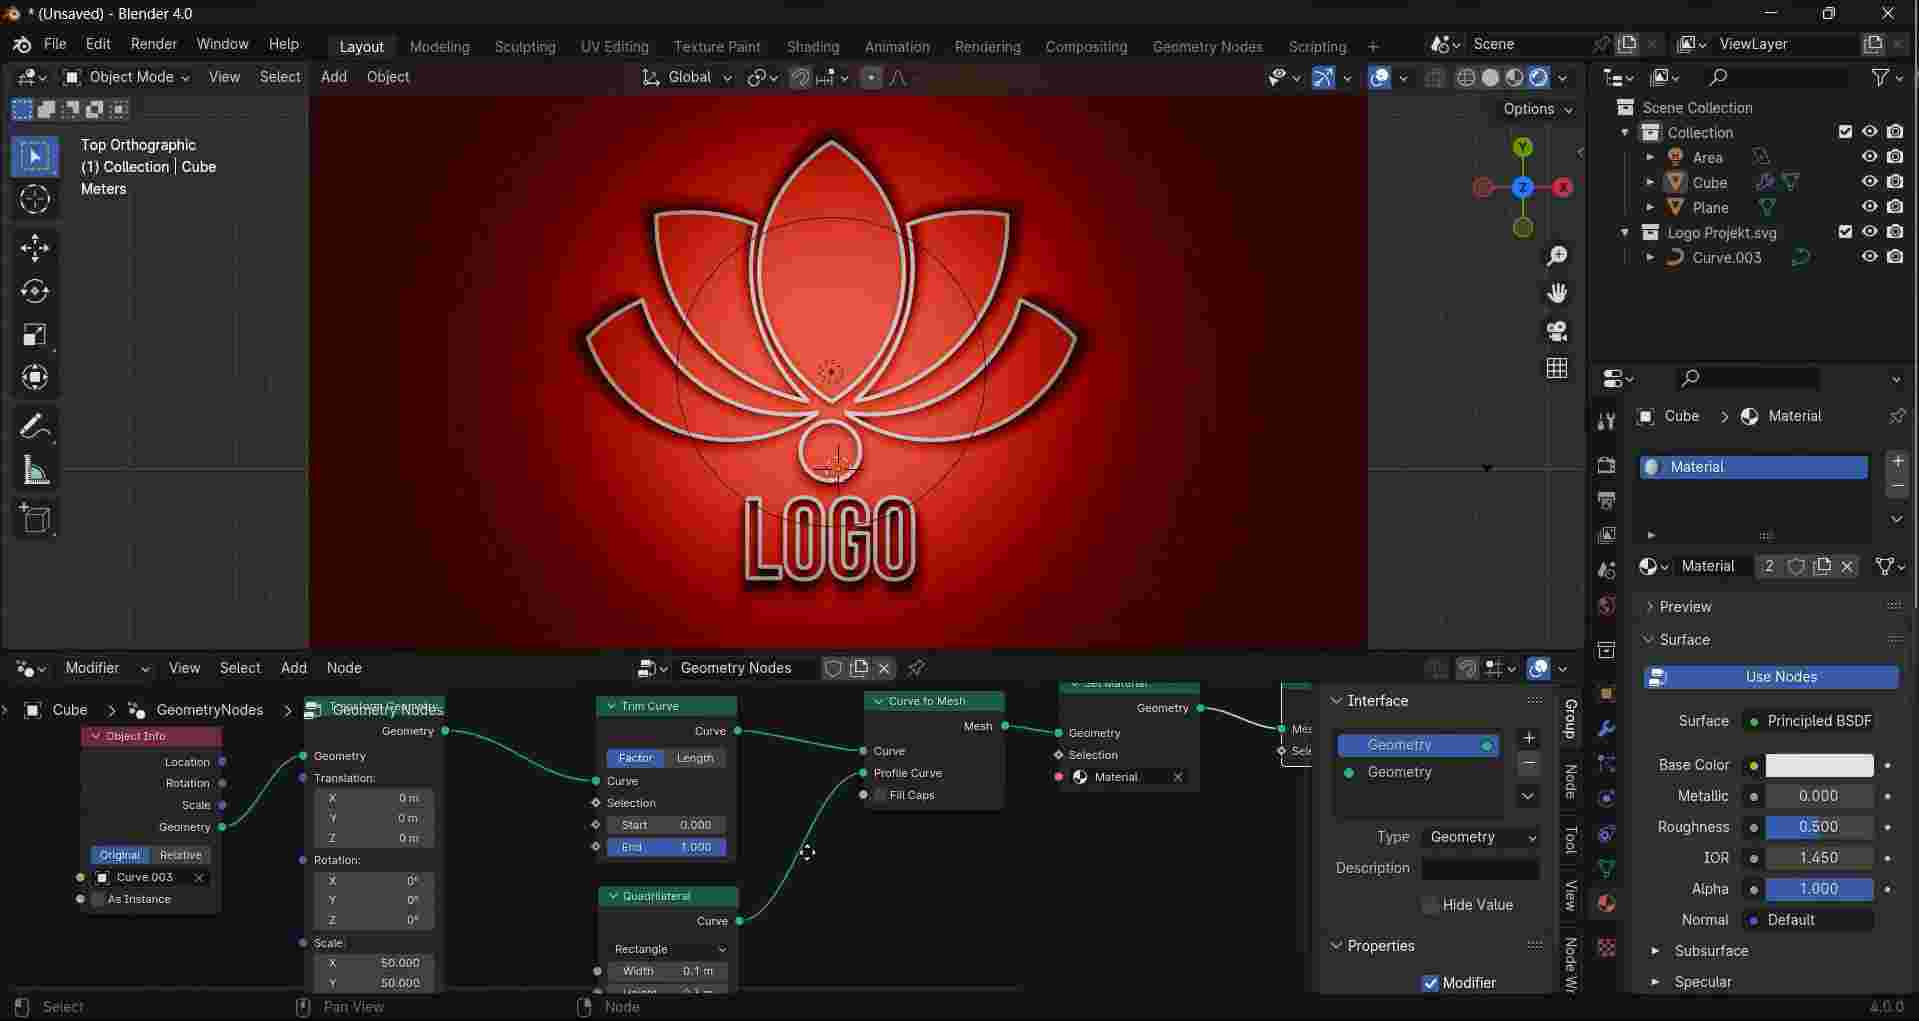Viewport: 1919px width, 1021px height.
Task: Hide Curve.003 in viewport
Action: pos(1869,257)
